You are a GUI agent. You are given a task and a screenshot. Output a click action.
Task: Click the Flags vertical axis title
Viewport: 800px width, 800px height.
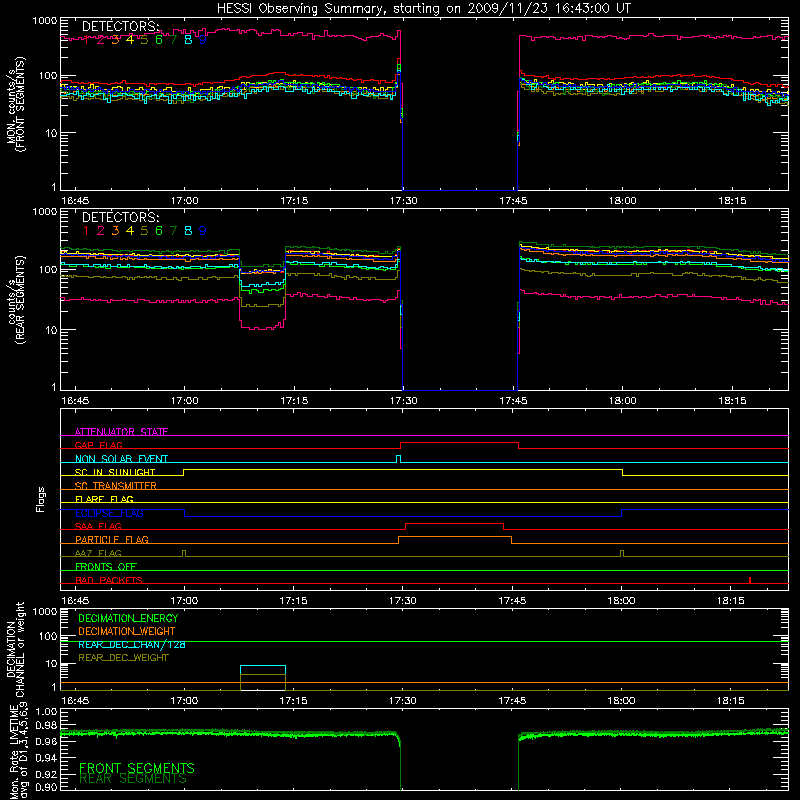[x=41, y=499]
